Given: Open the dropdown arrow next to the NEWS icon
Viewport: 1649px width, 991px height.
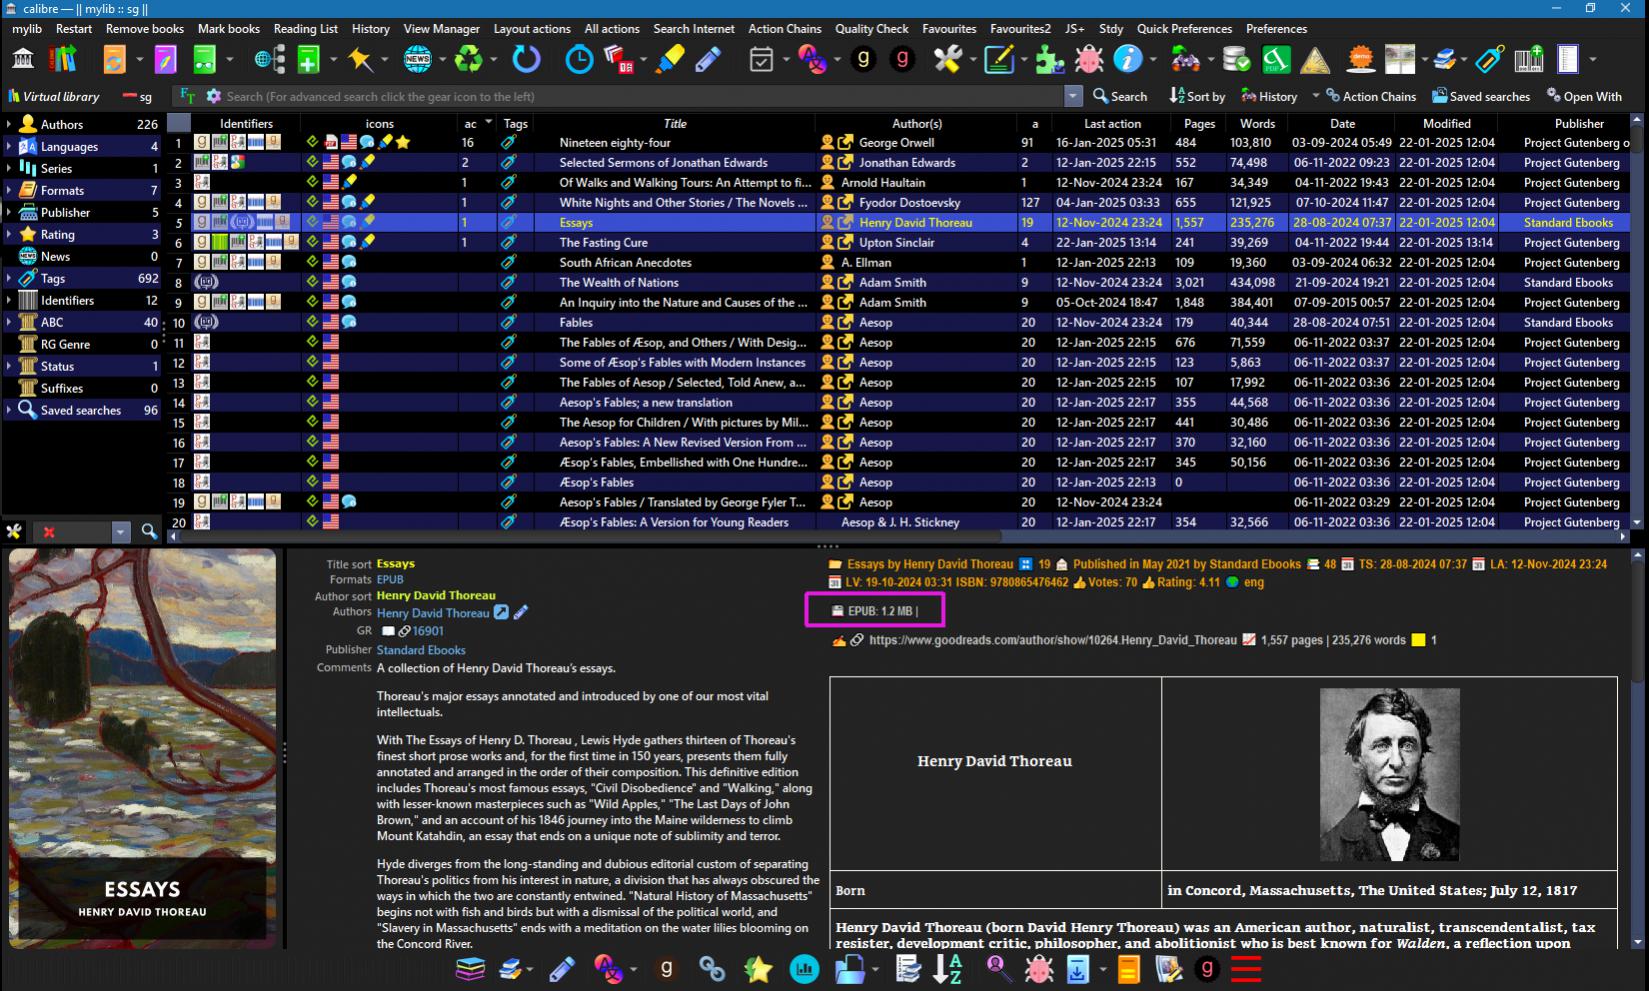Looking at the screenshot, I should [443, 60].
